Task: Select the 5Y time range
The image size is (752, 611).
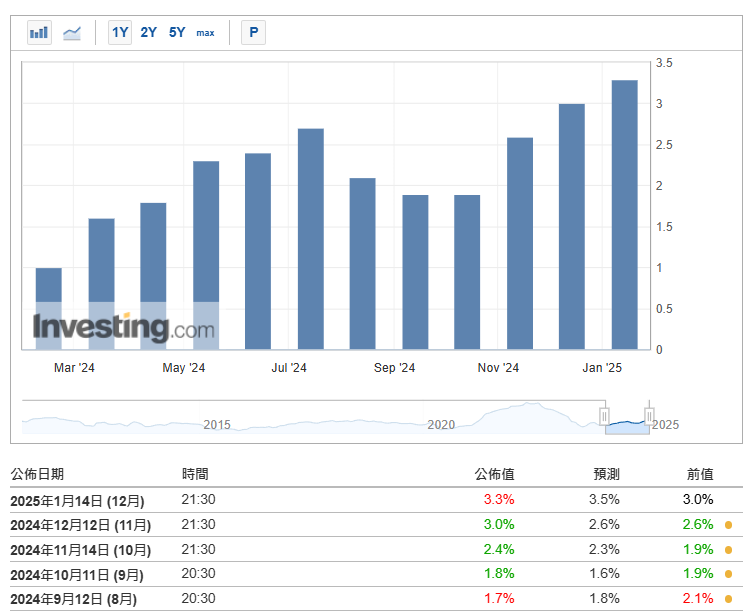Action: point(177,32)
